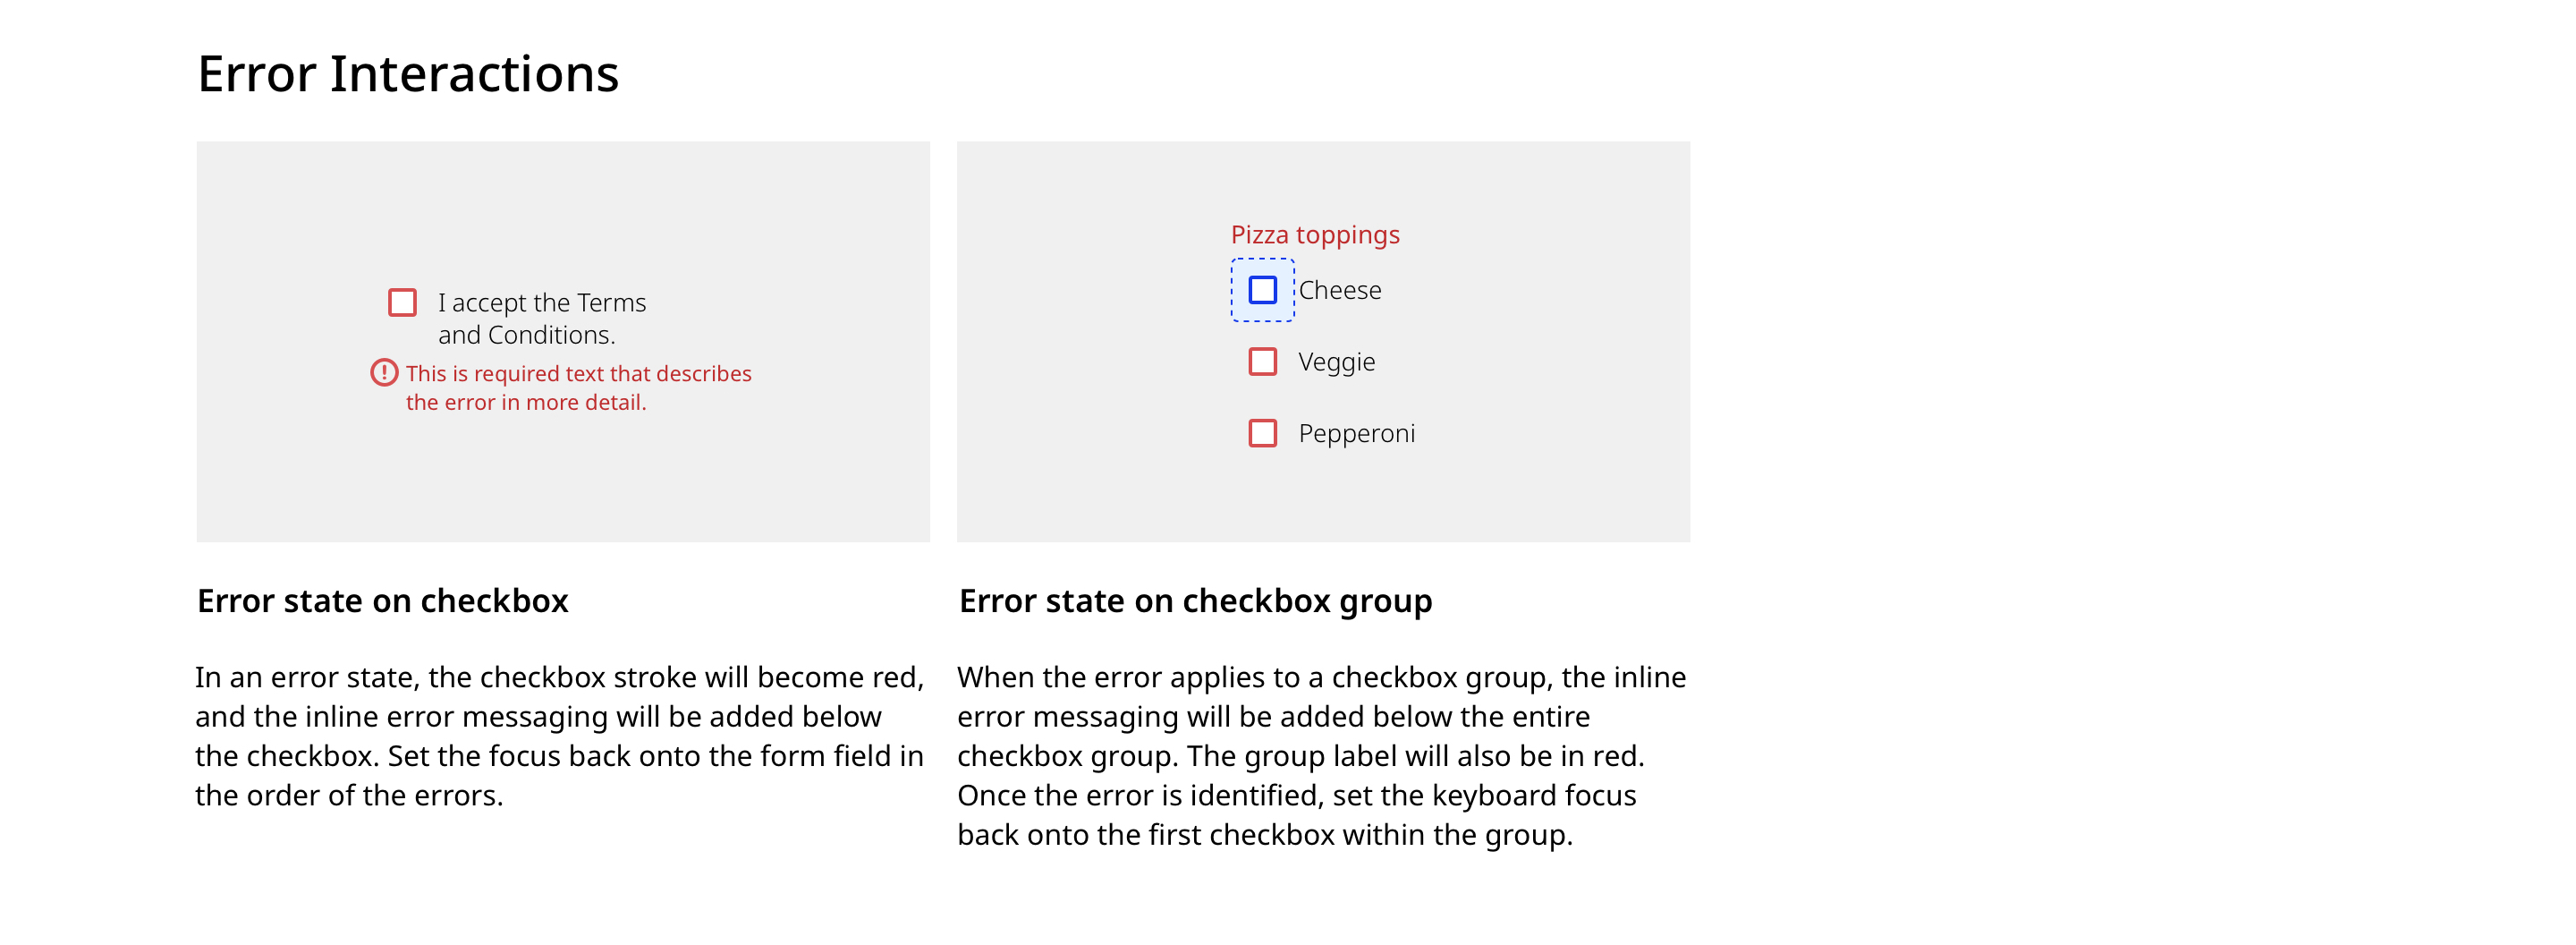Enable the Veggie checkbox
2576x945 pixels.
click(x=1262, y=362)
